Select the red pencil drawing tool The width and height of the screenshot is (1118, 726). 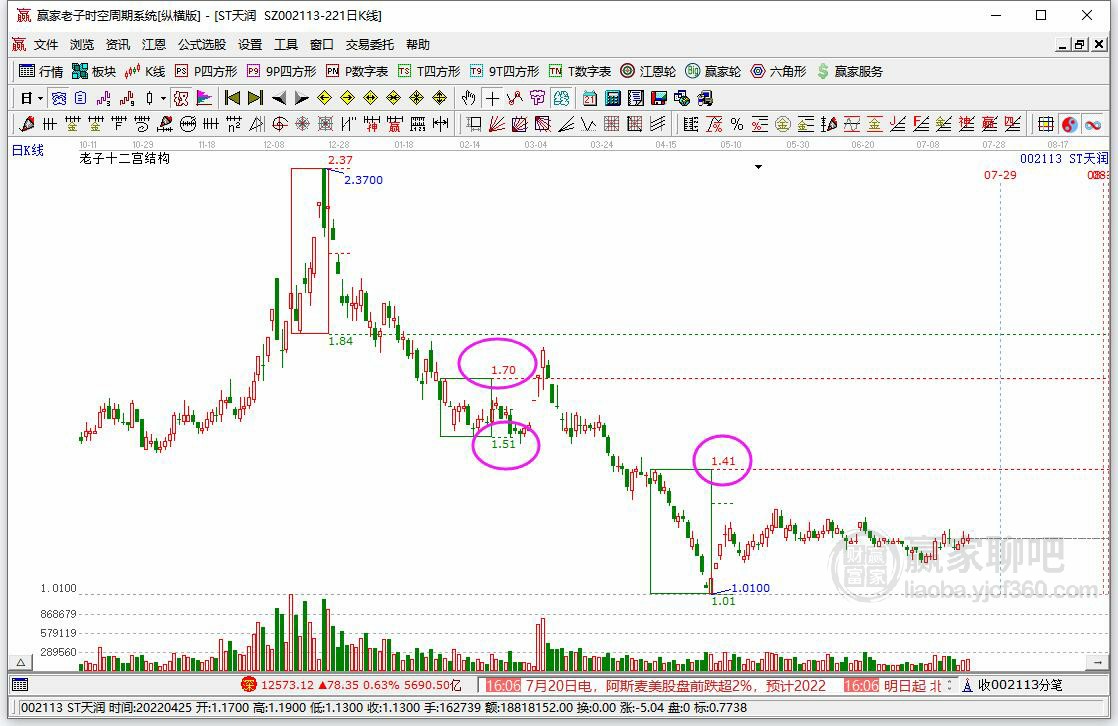pyautogui.click(x=27, y=124)
